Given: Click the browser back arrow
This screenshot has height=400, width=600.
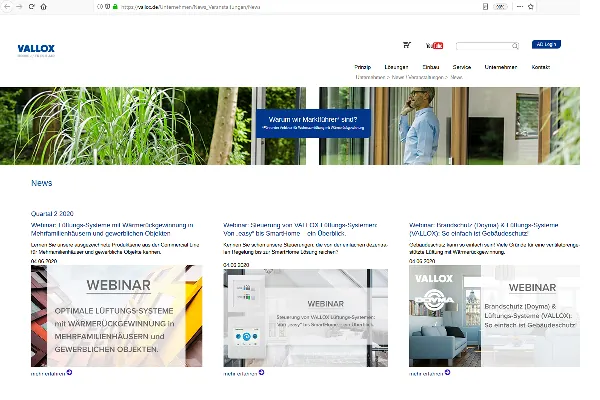Looking at the screenshot, I should coord(6,6).
